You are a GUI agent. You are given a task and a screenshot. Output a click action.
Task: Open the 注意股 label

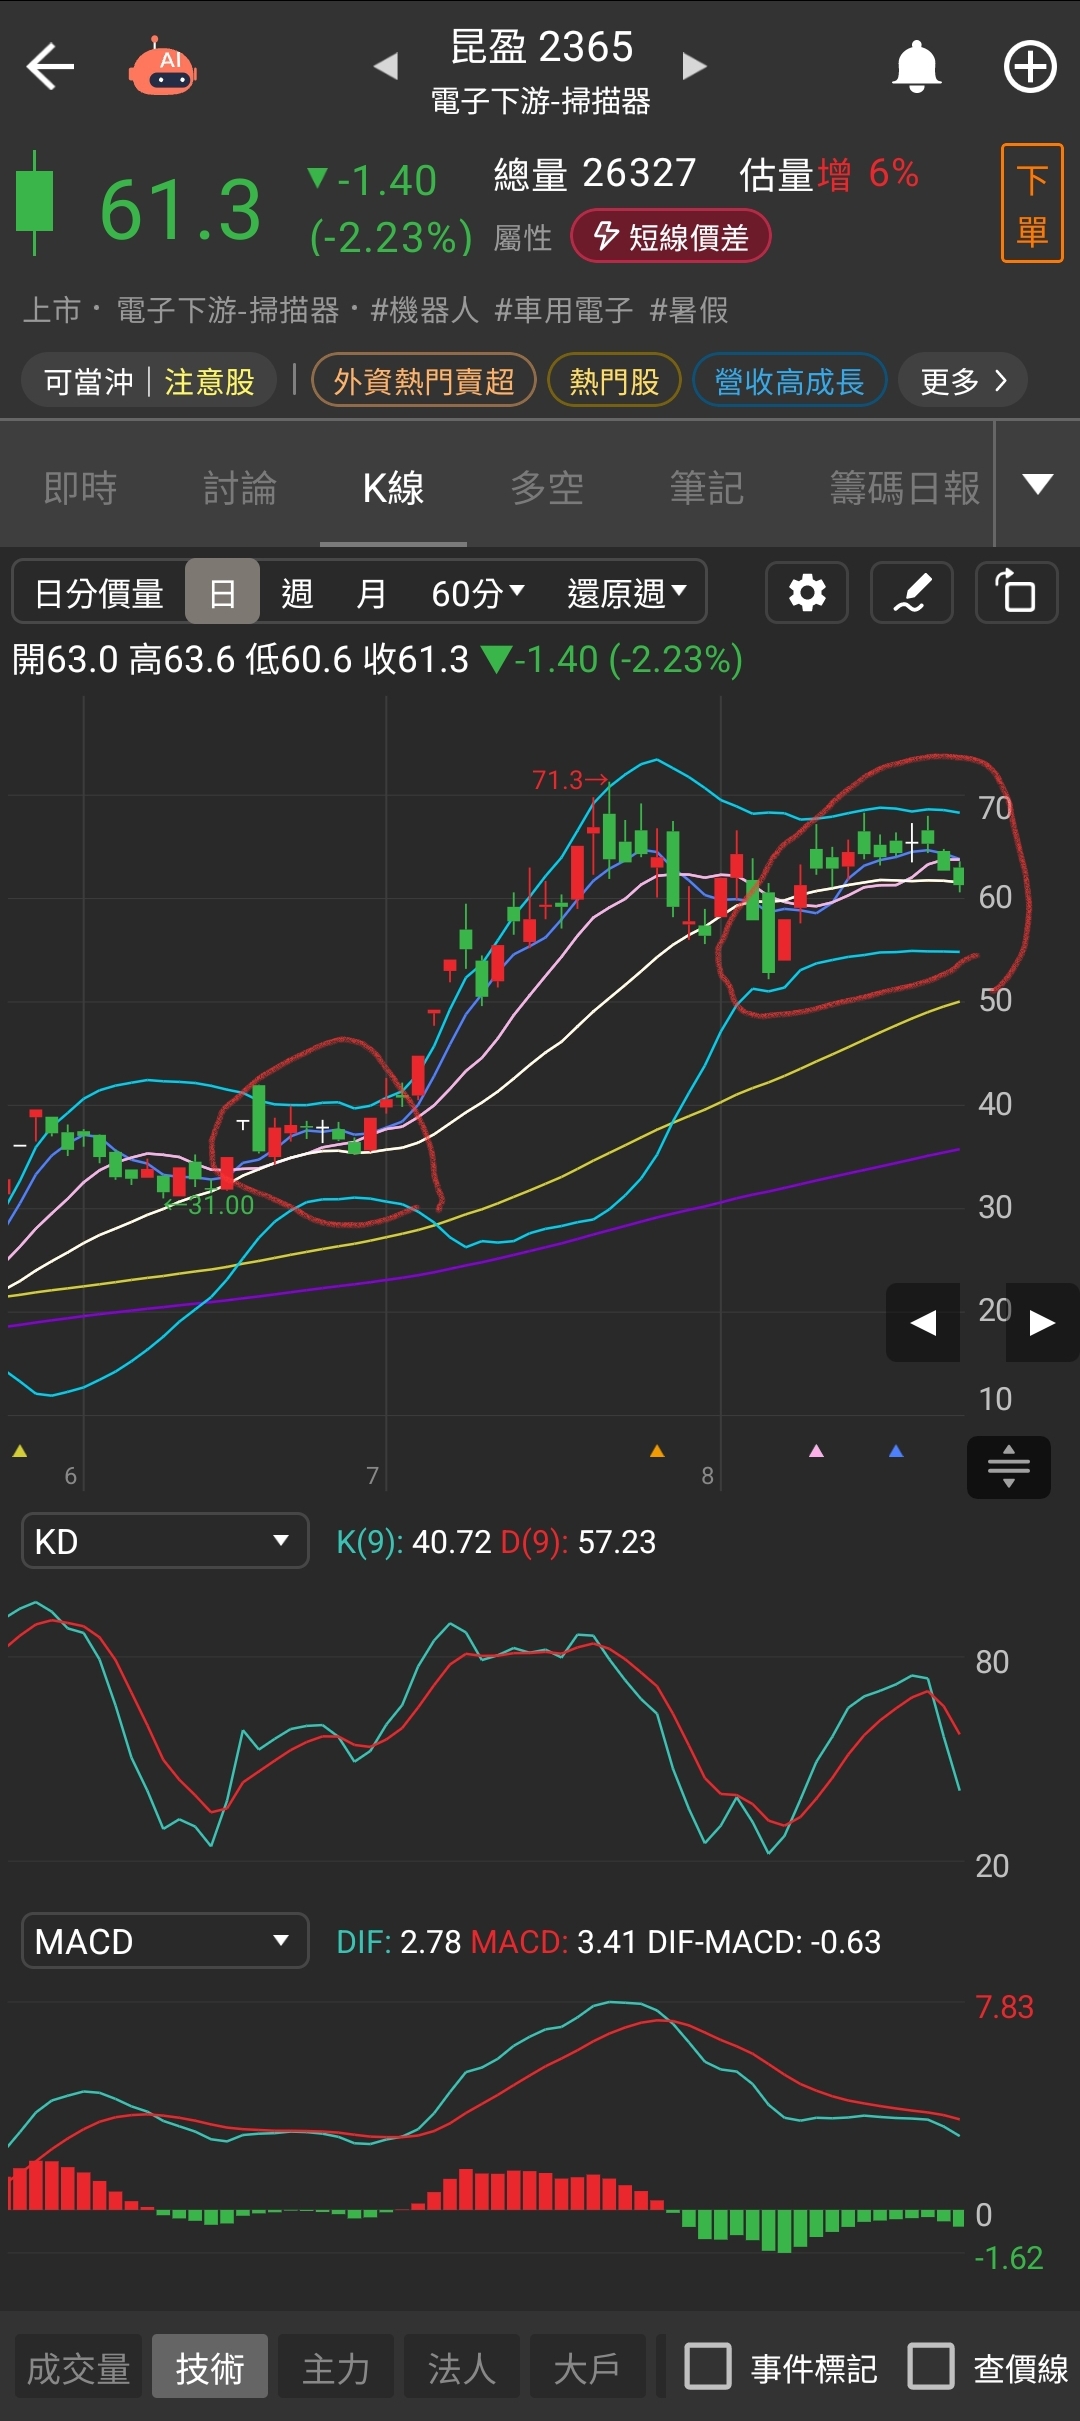pyautogui.click(x=210, y=381)
